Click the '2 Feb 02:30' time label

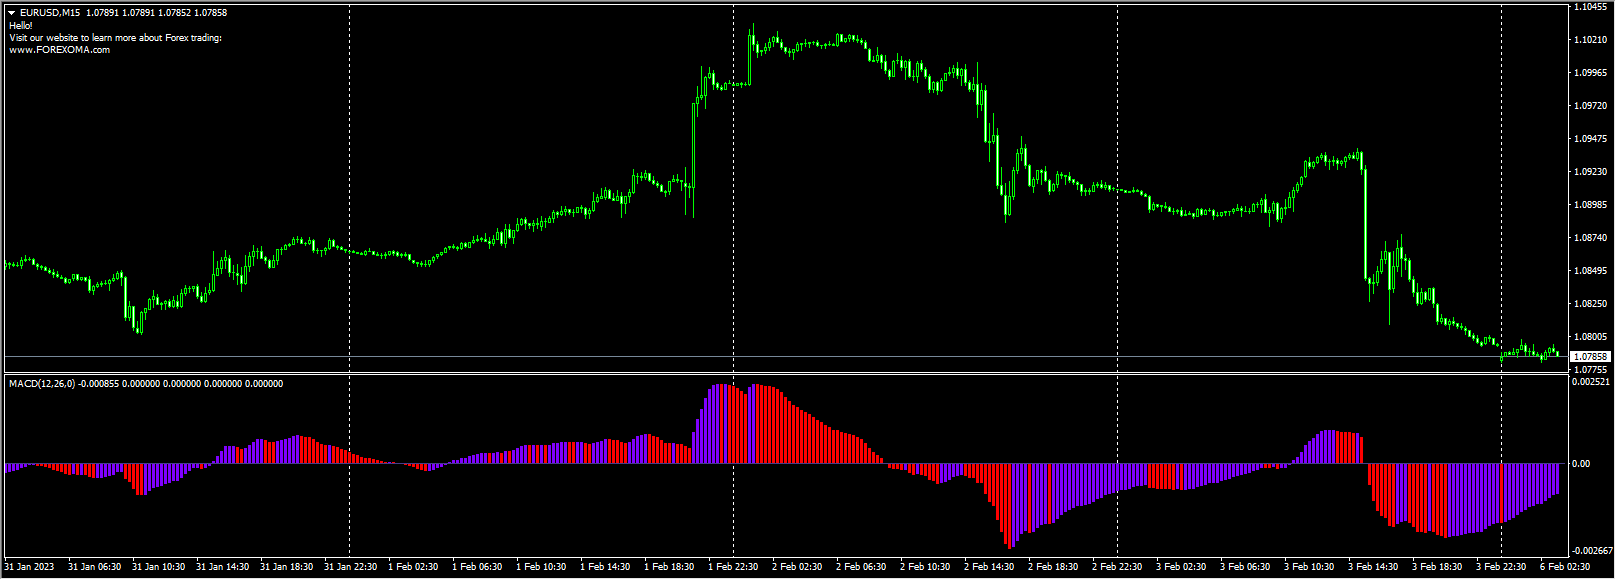(x=797, y=567)
